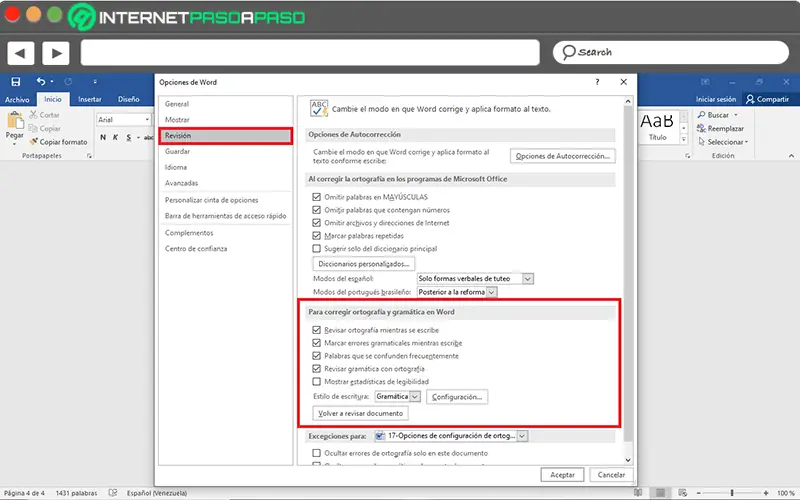Click the Undo icon in Word title bar

[41, 82]
